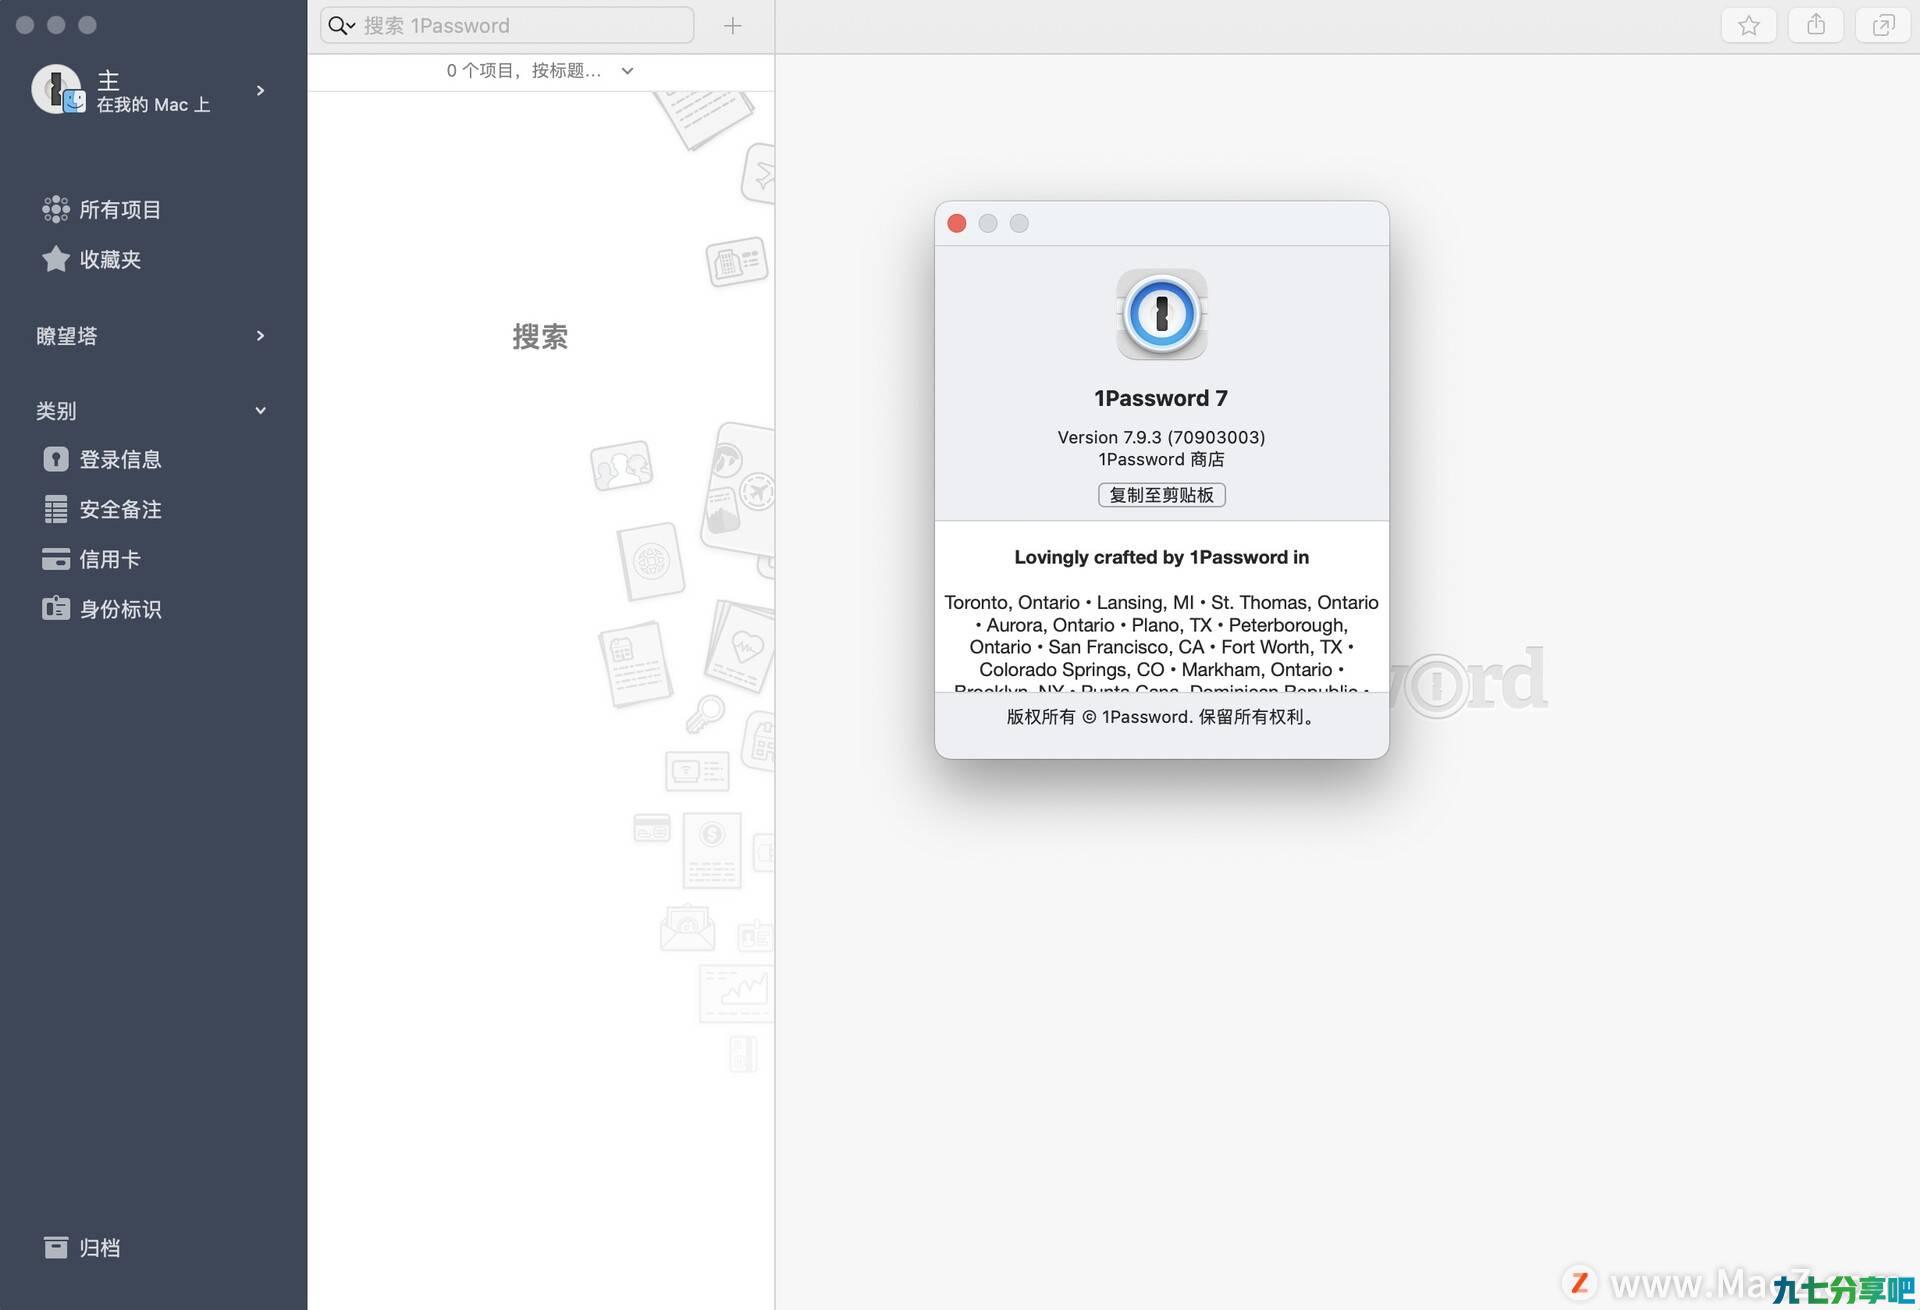Image resolution: width=1920 pixels, height=1310 pixels.
Task: Click 版权所有 copyright text
Action: (1161, 716)
